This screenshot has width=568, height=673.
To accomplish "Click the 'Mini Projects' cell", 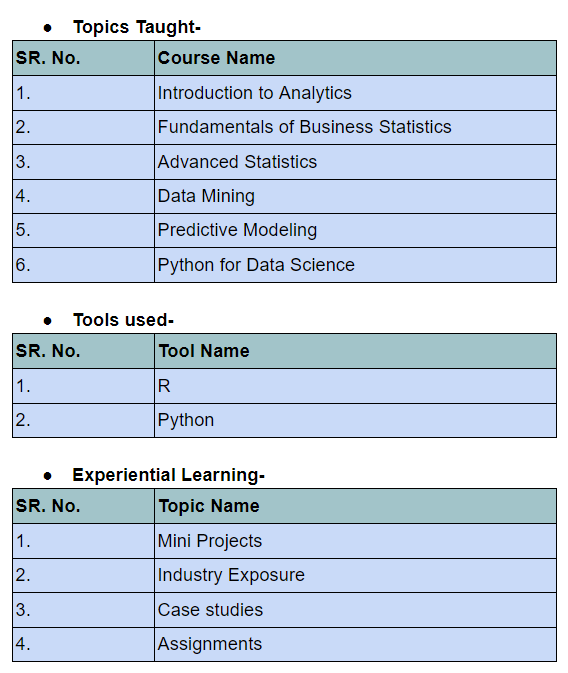I will pos(355,541).
